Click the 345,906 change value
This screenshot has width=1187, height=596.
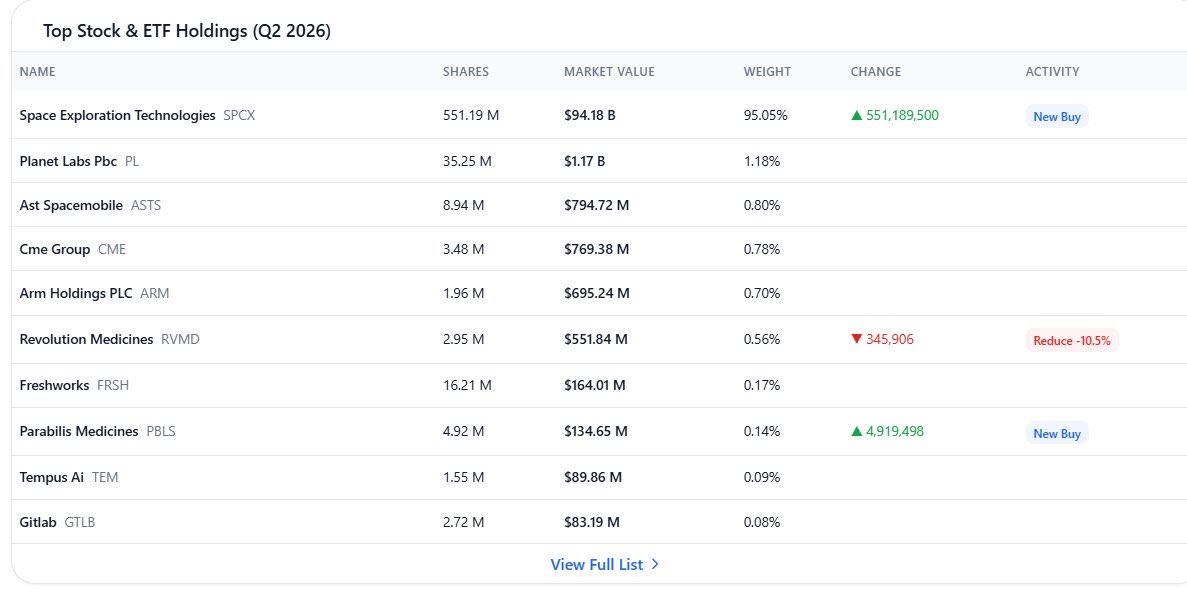pos(889,339)
